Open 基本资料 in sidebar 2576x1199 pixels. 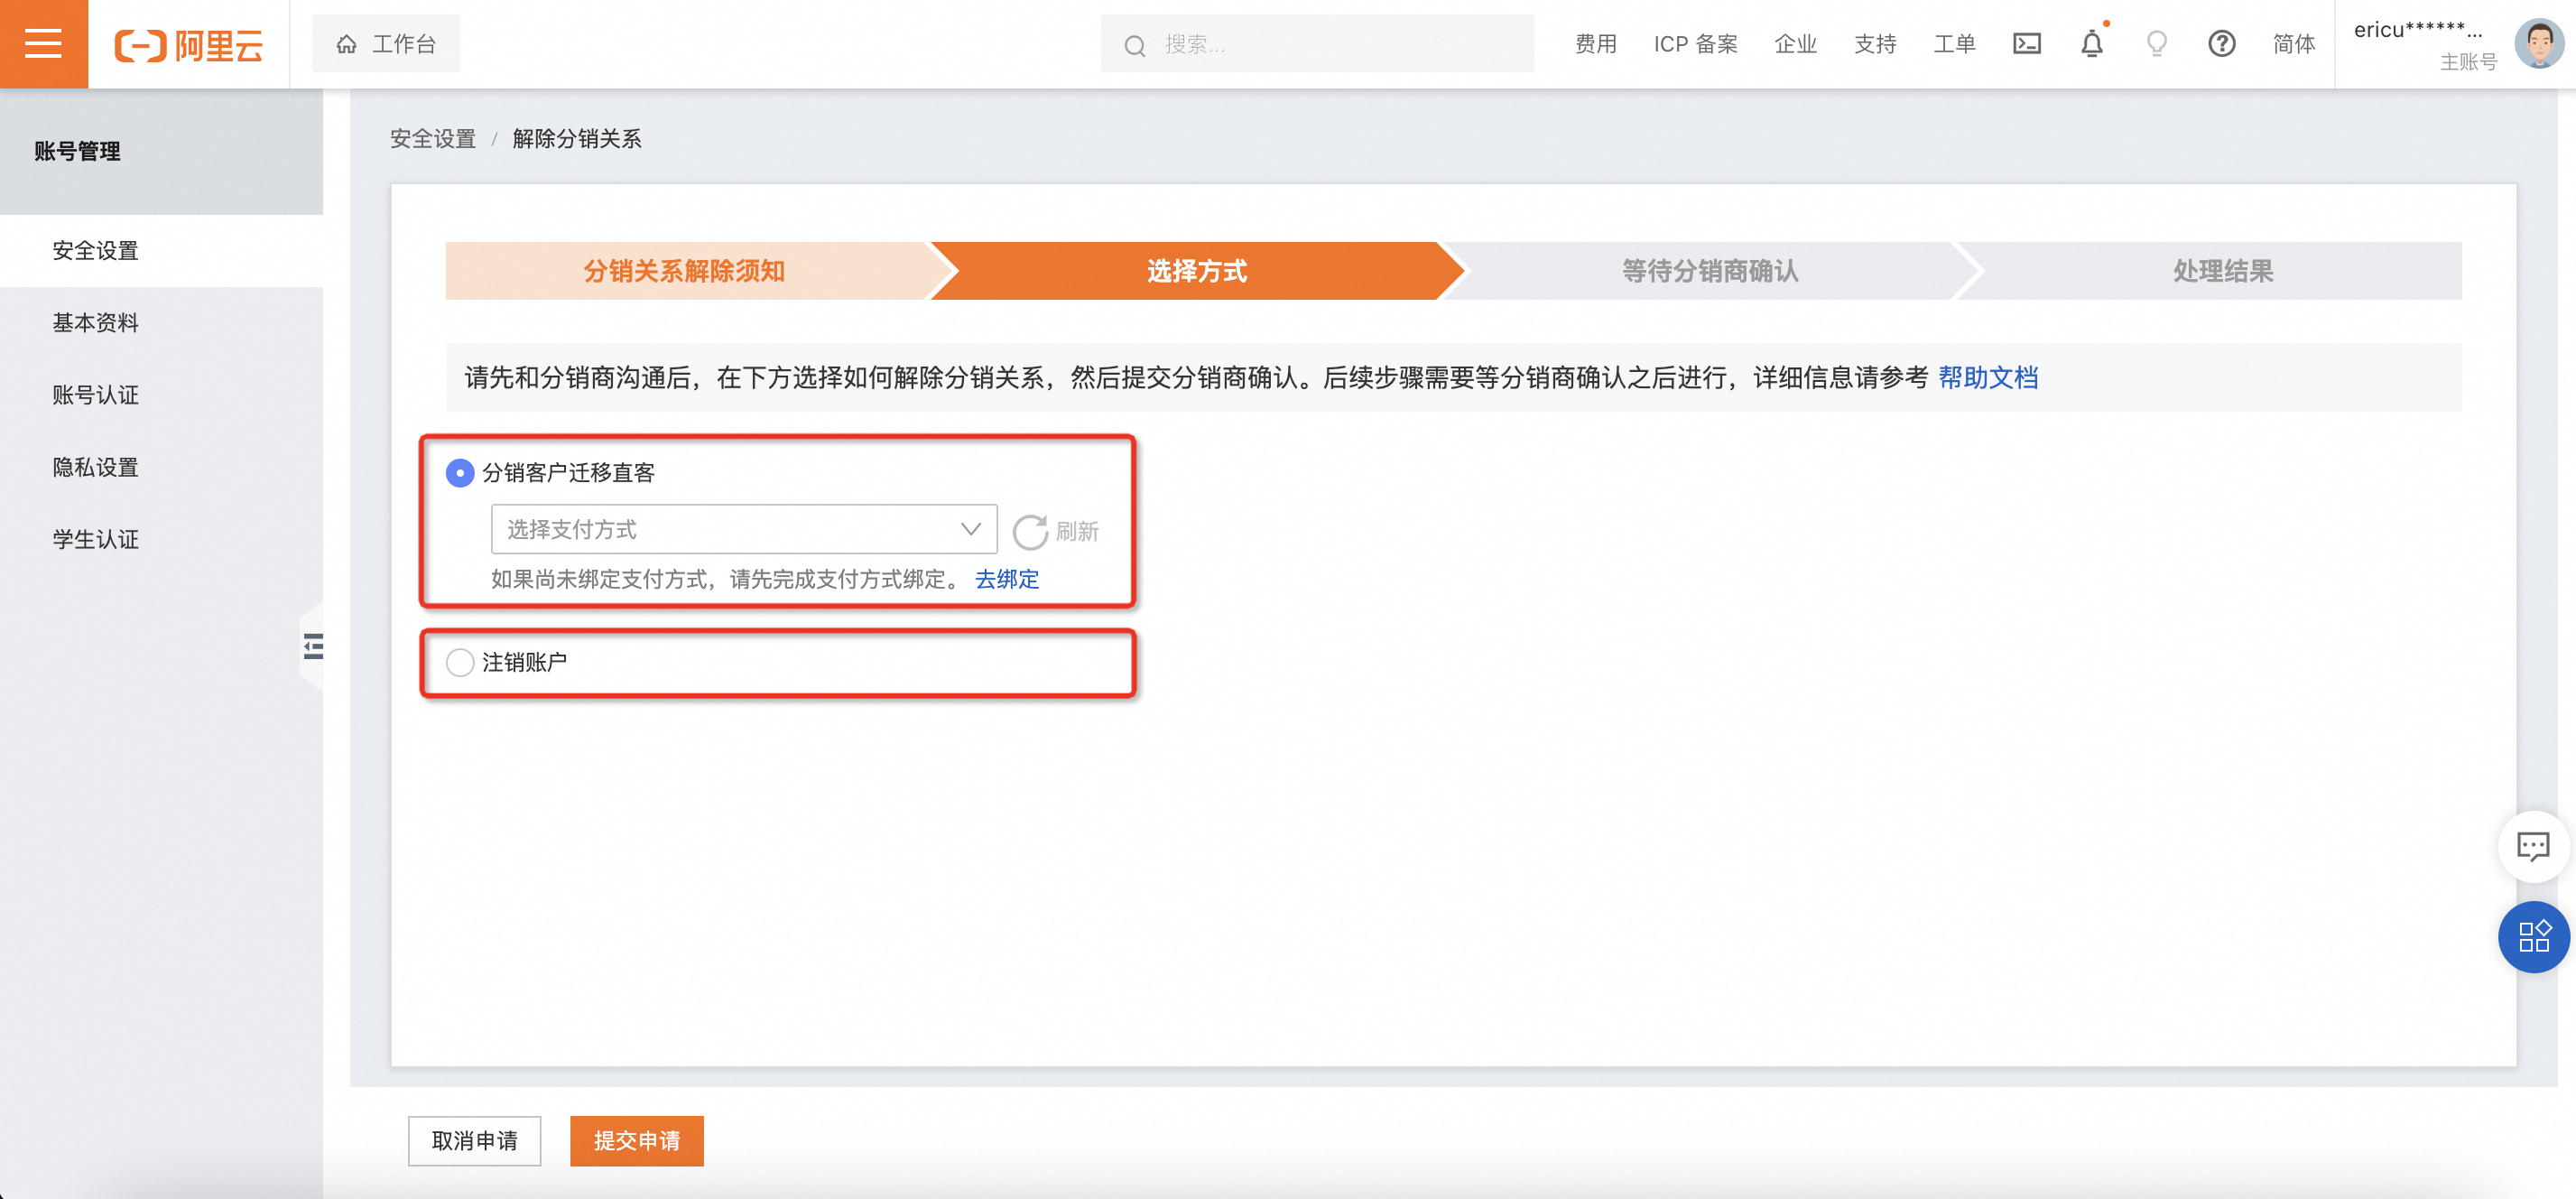(96, 323)
